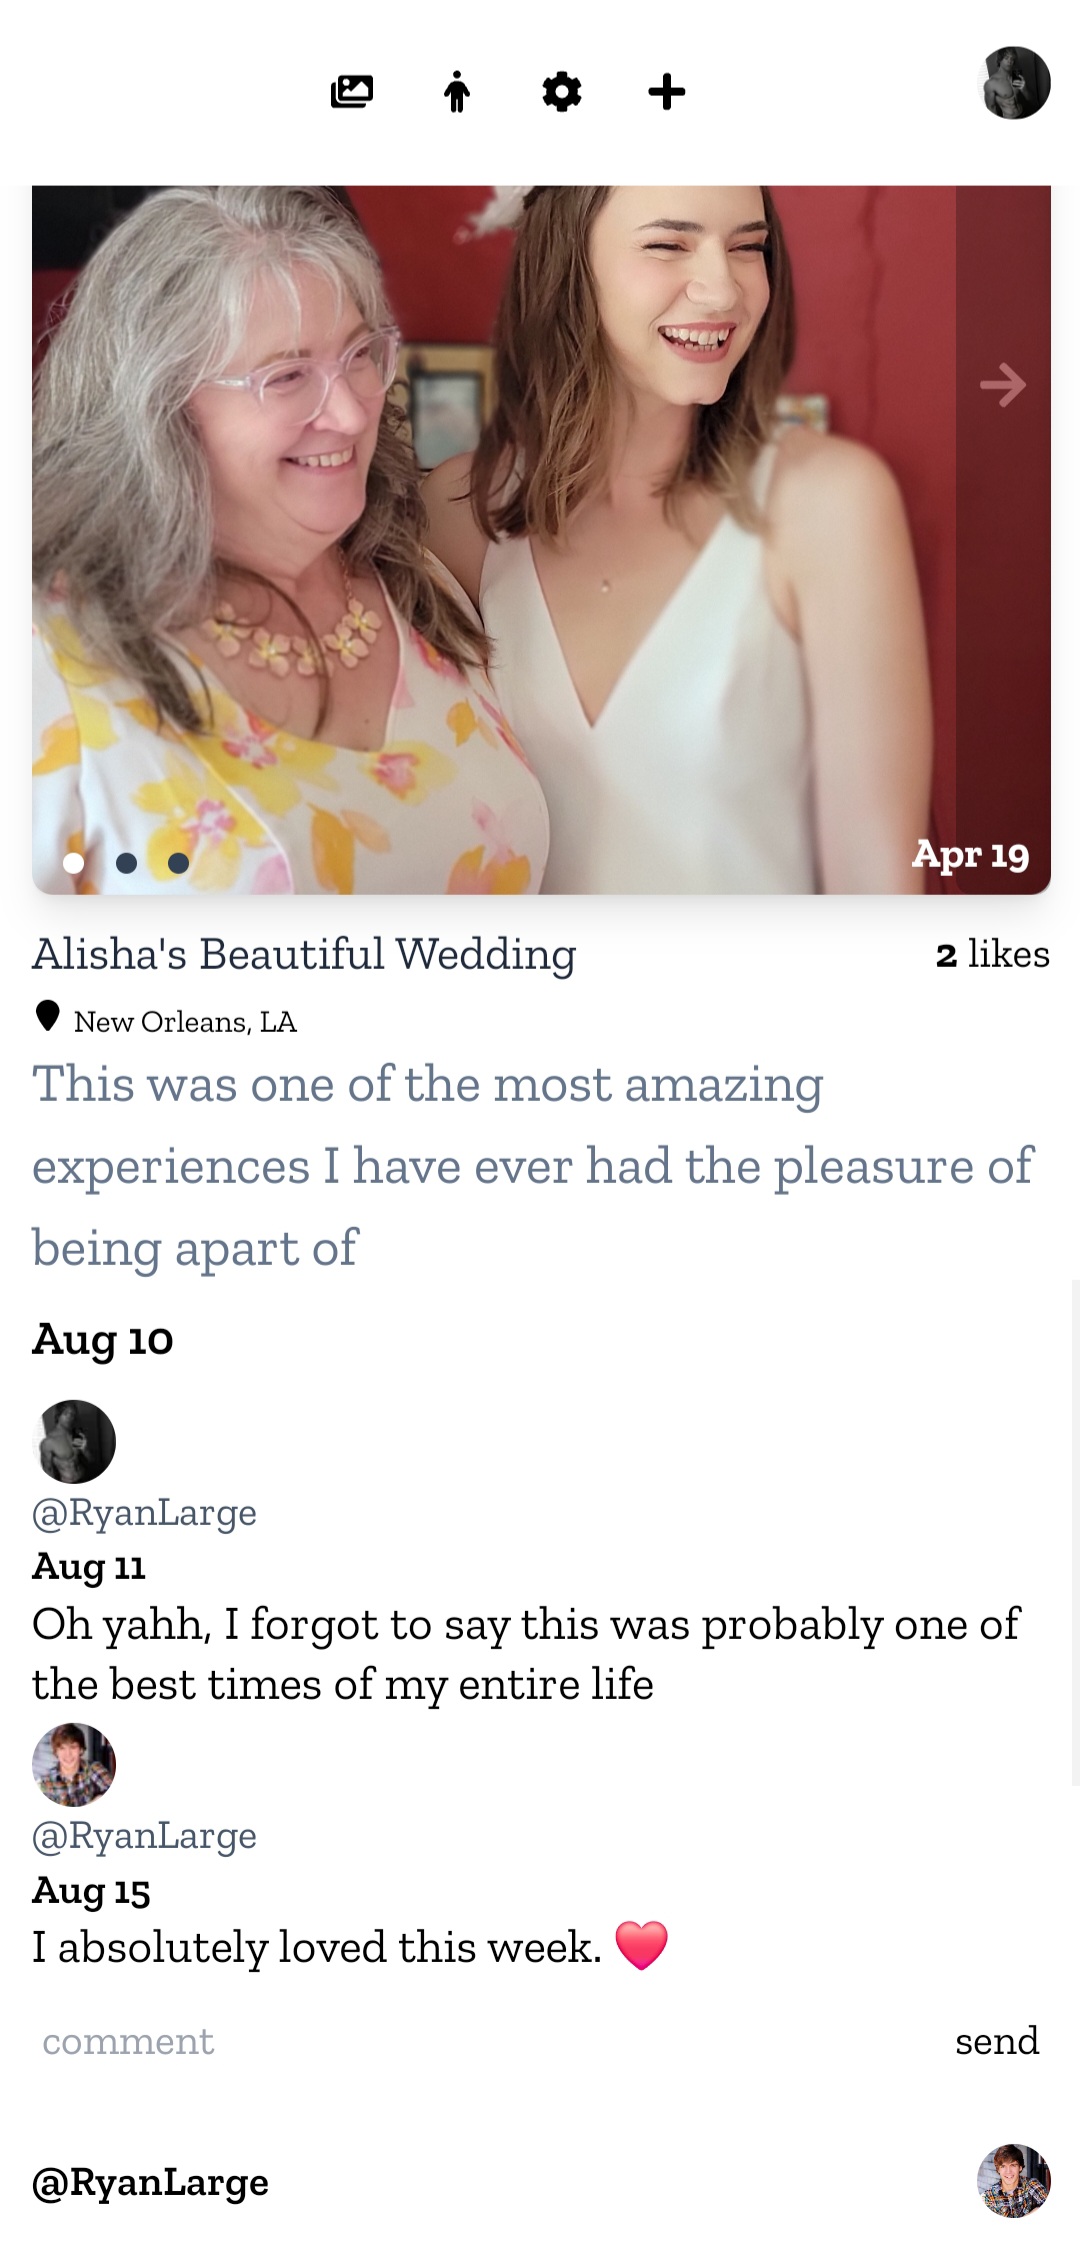
Task: Open the photo gallery icon
Action: click(352, 92)
